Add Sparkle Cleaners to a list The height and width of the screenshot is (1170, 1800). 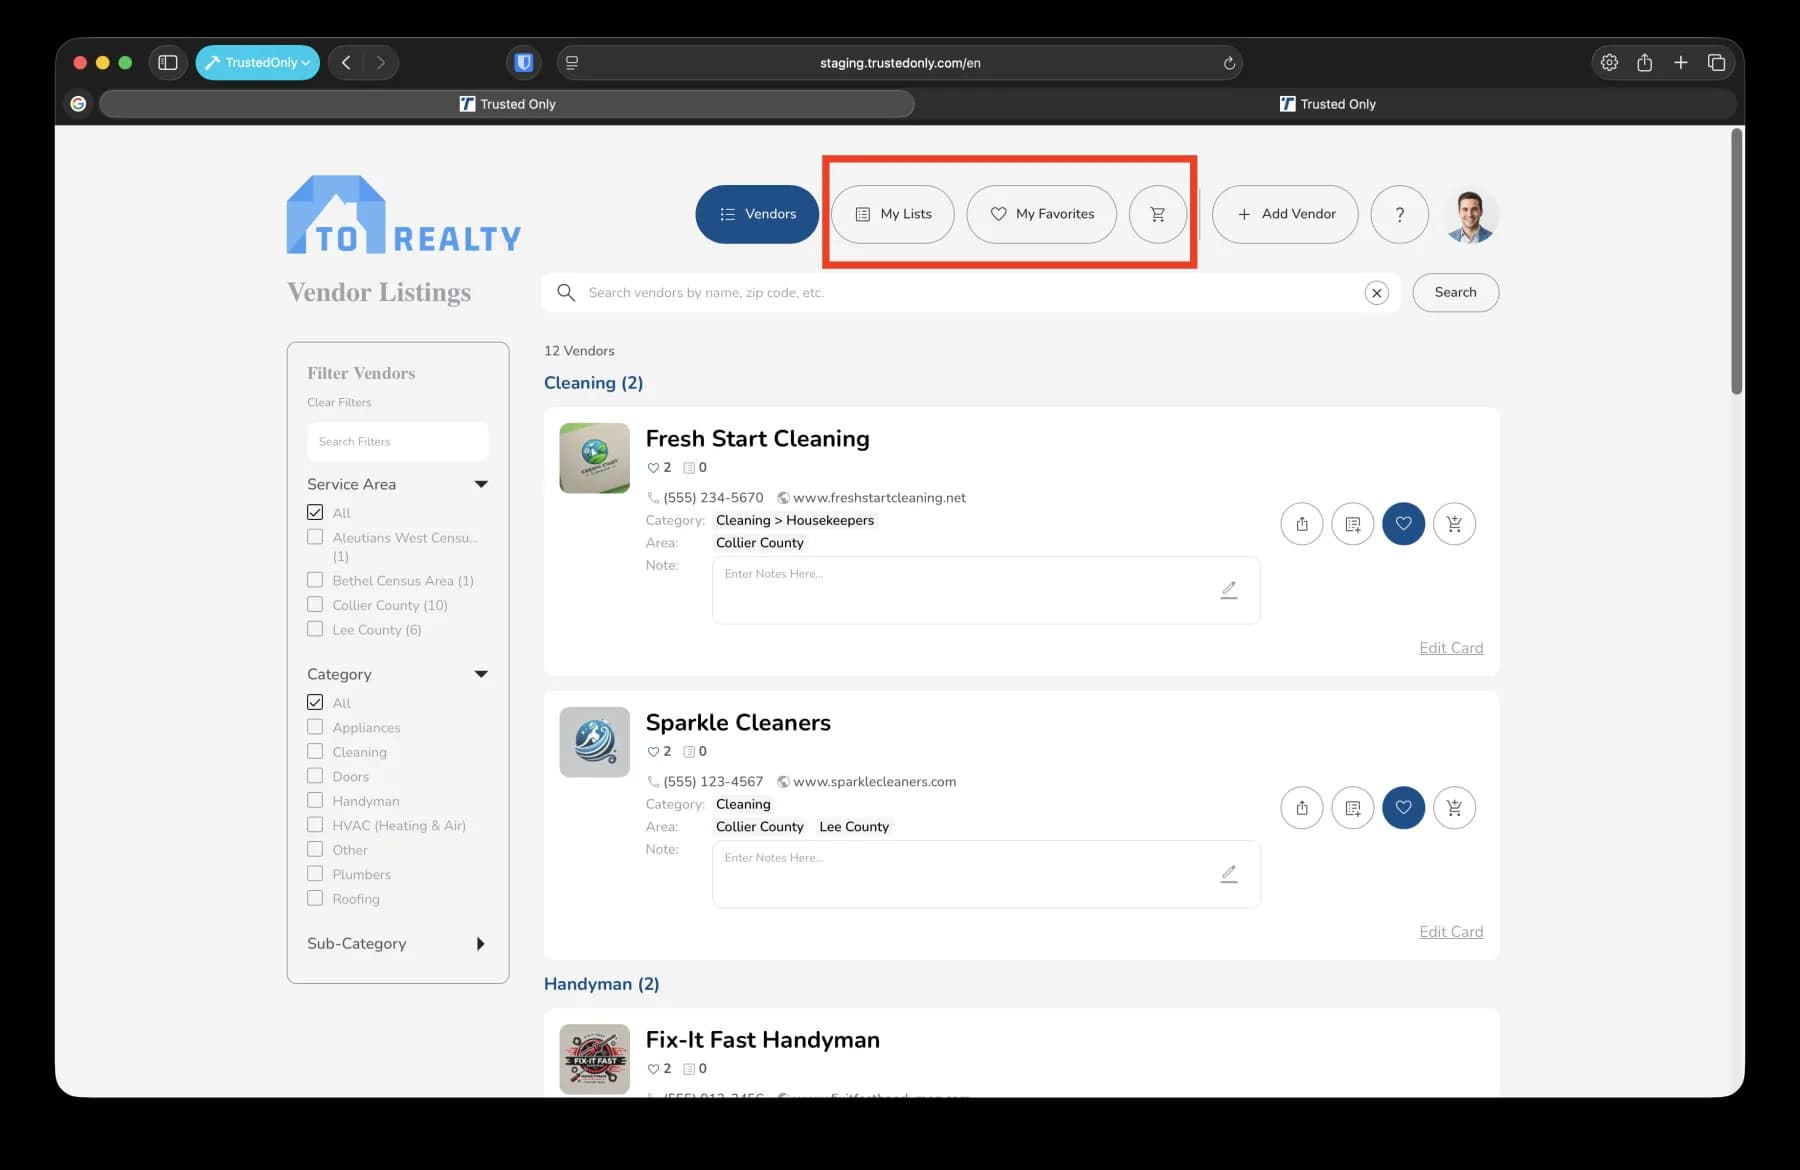coord(1352,808)
